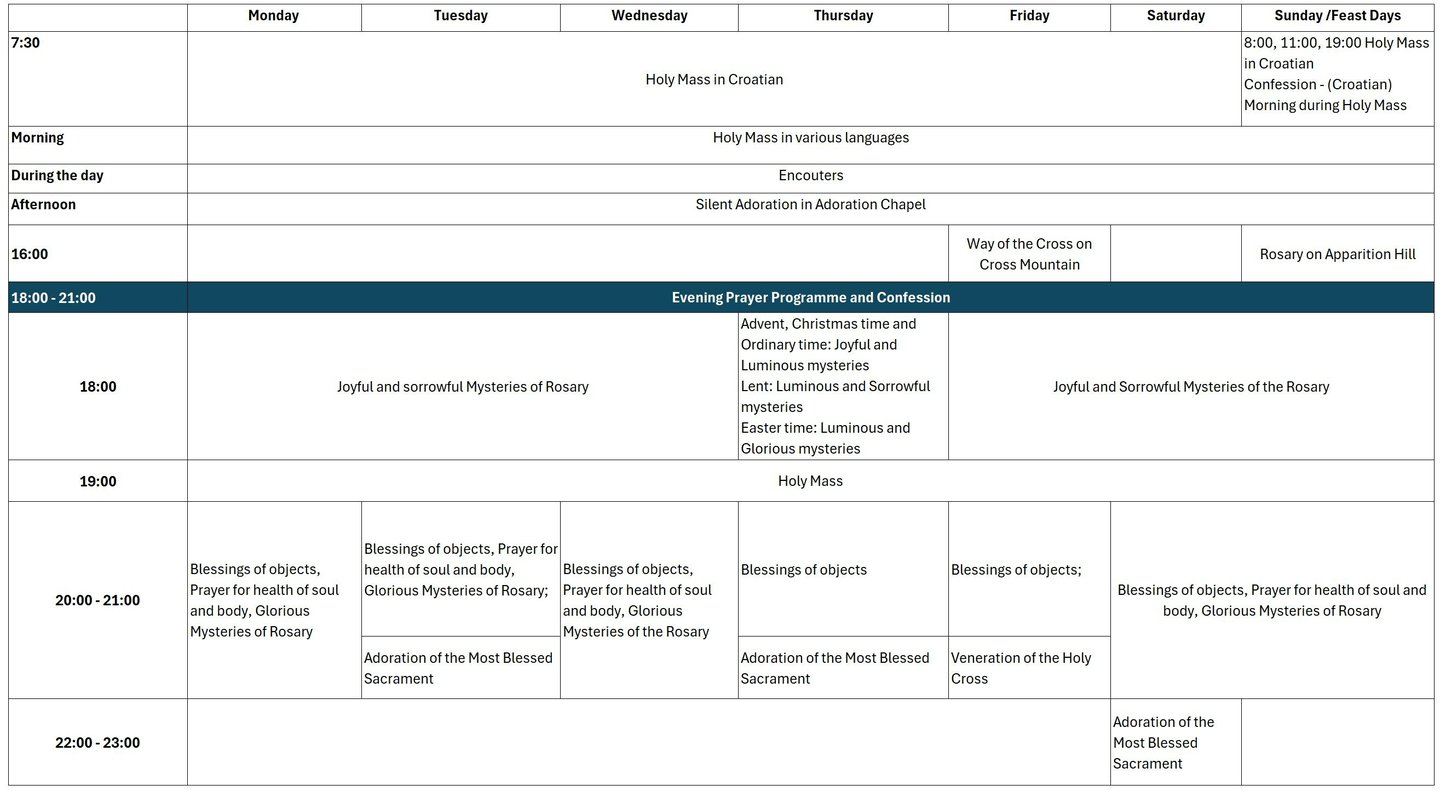Image resolution: width=1440 pixels, height=791 pixels.
Task: Click the Thursday column header
Action: pyautogui.click(x=843, y=16)
